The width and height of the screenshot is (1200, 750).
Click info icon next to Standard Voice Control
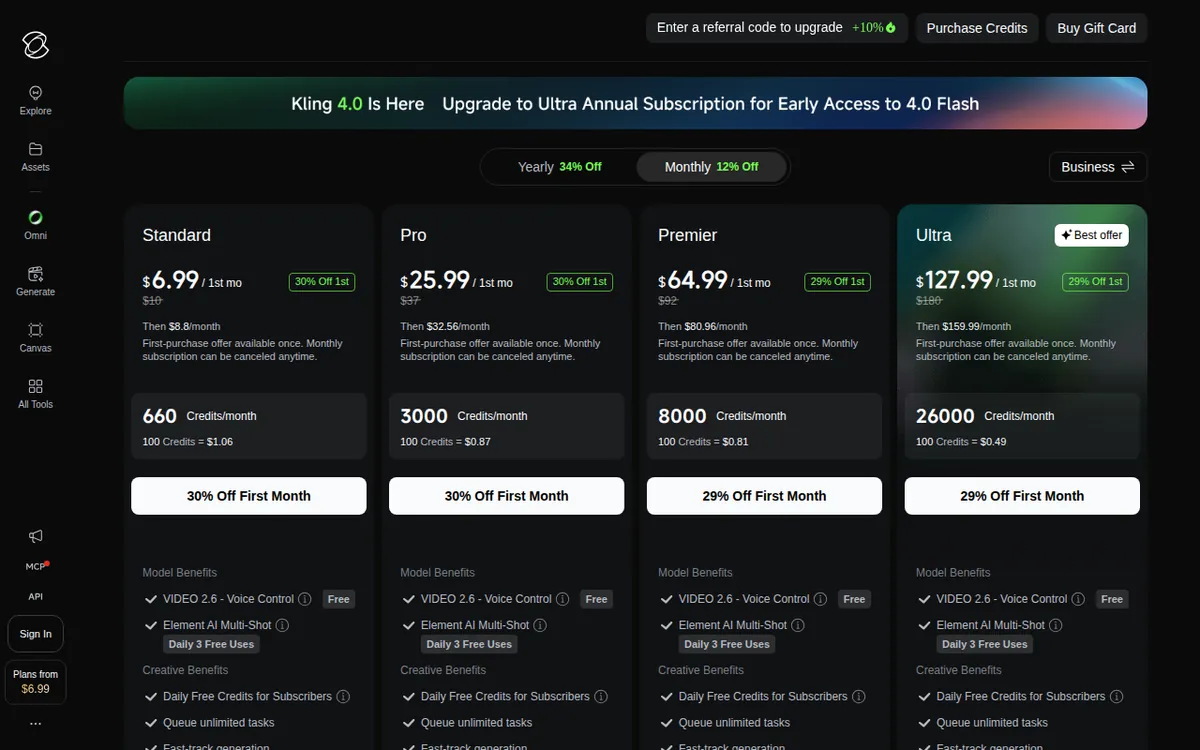pyautogui.click(x=304, y=599)
